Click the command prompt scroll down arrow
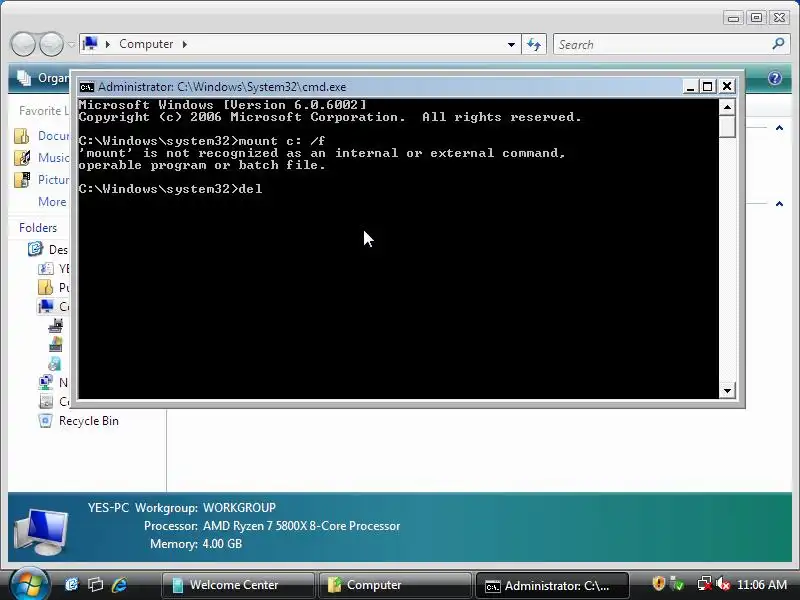Screen dimensions: 800x600 pyautogui.click(x=727, y=391)
